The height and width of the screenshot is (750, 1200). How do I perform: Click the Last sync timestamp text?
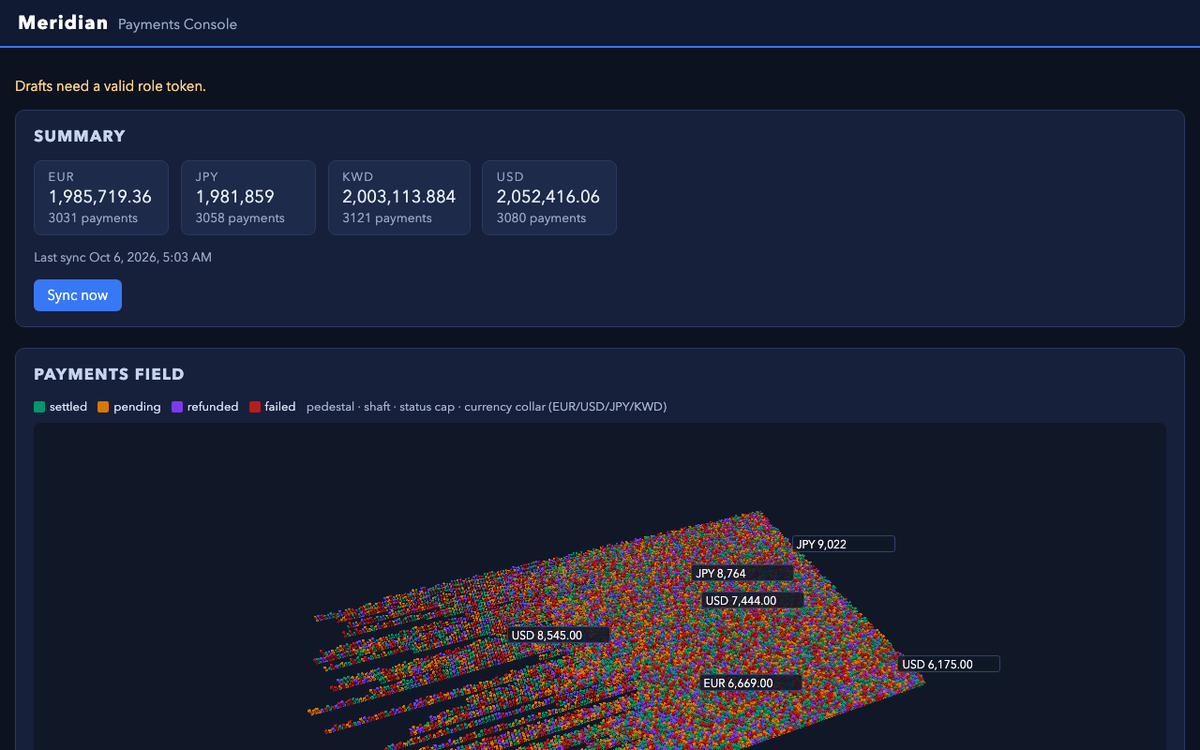pos(123,257)
